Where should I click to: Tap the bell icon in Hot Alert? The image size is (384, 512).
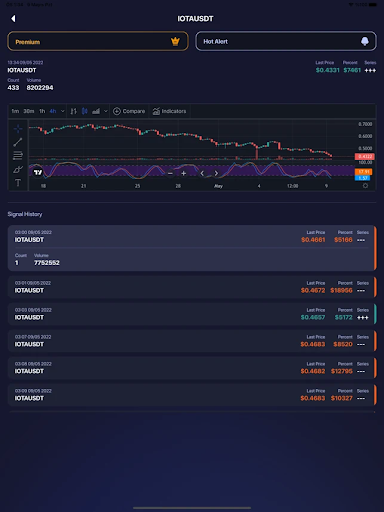pyautogui.click(x=365, y=41)
